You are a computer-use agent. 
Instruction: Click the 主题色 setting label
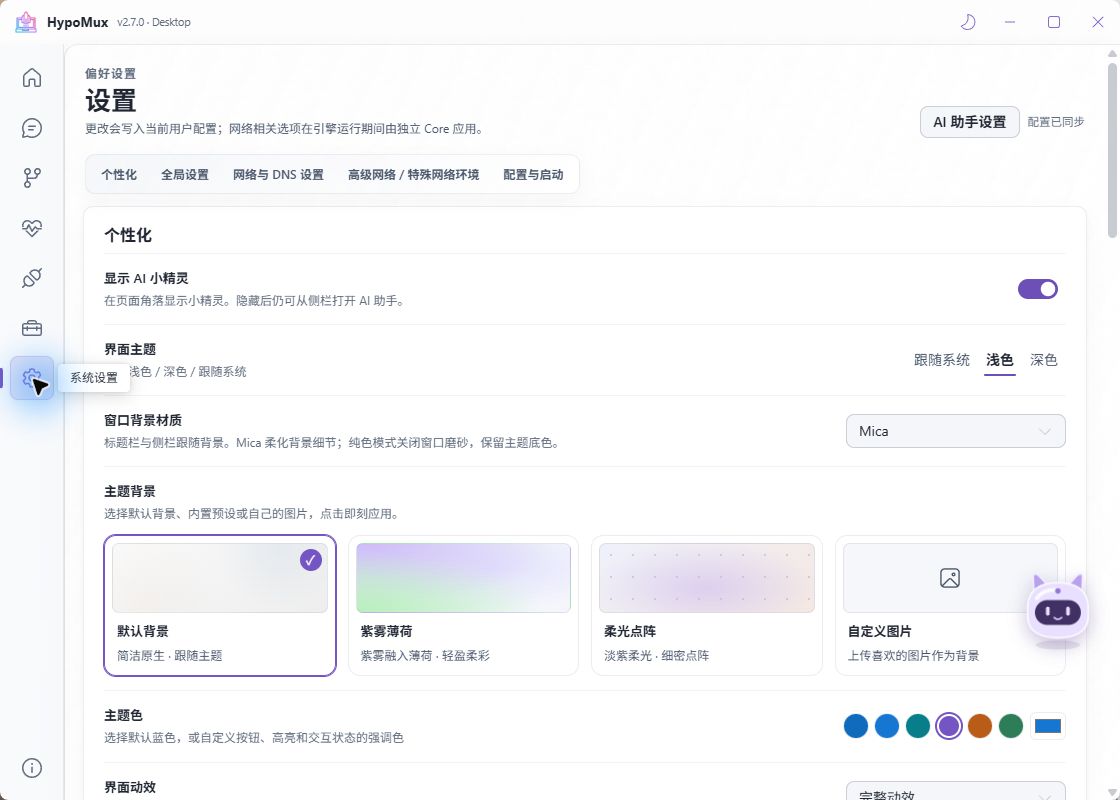(124, 715)
